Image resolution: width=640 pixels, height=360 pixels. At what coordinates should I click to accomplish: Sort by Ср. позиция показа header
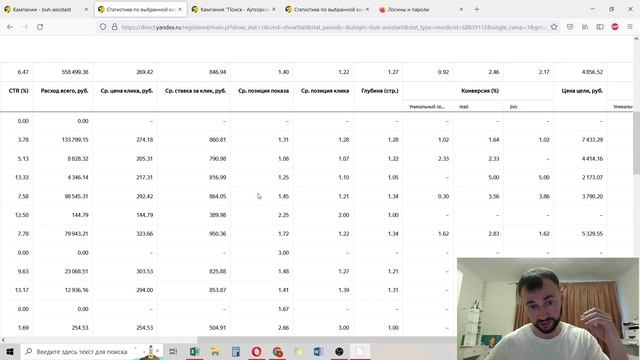263,91
